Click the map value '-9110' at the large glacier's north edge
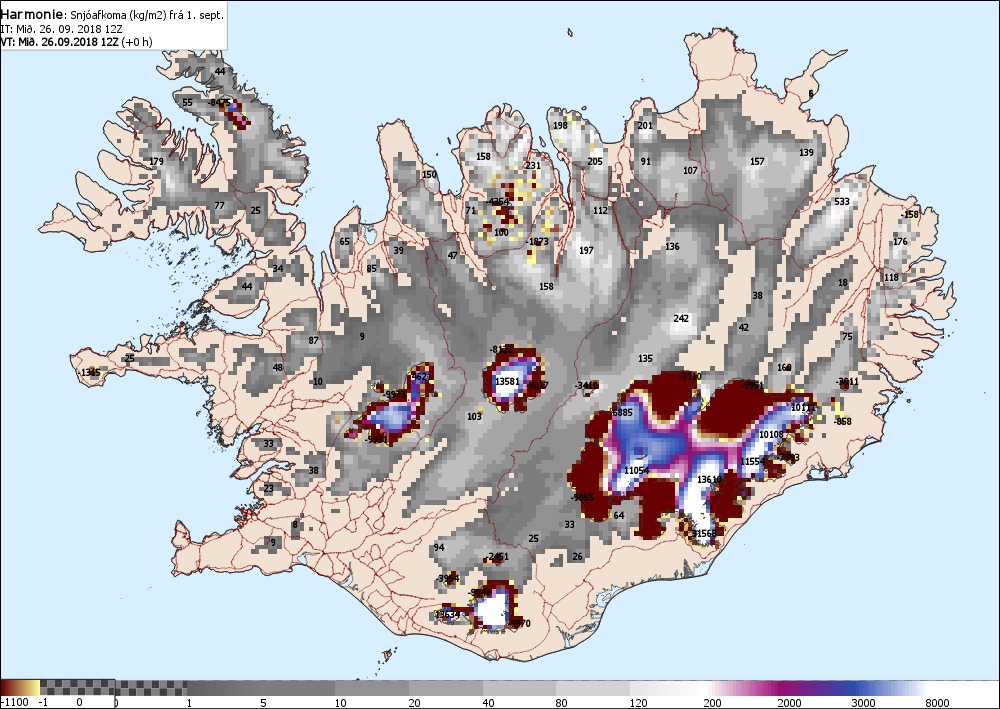 tap(690, 376)
